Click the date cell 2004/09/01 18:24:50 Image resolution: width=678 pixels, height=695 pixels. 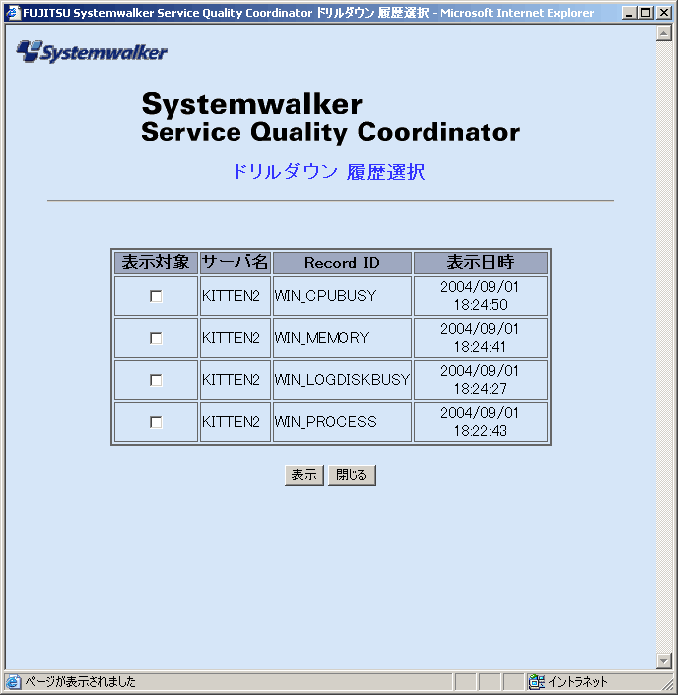(481, 296)
